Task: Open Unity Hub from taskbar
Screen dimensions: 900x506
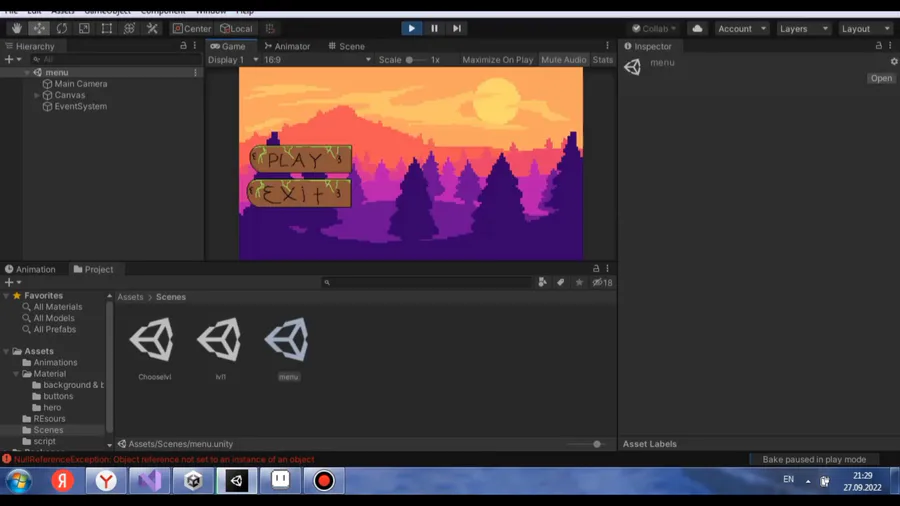Action: 193,481
